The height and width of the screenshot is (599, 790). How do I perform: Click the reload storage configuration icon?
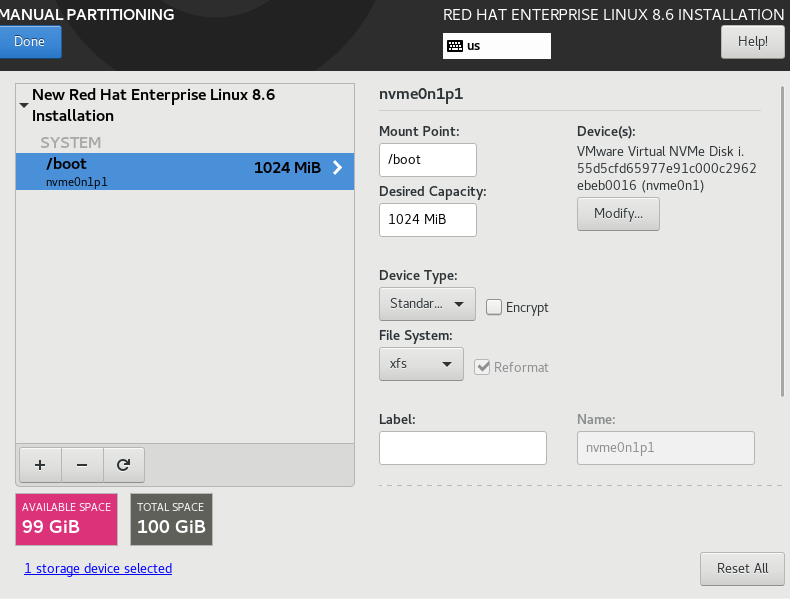[x=123, y=464]
